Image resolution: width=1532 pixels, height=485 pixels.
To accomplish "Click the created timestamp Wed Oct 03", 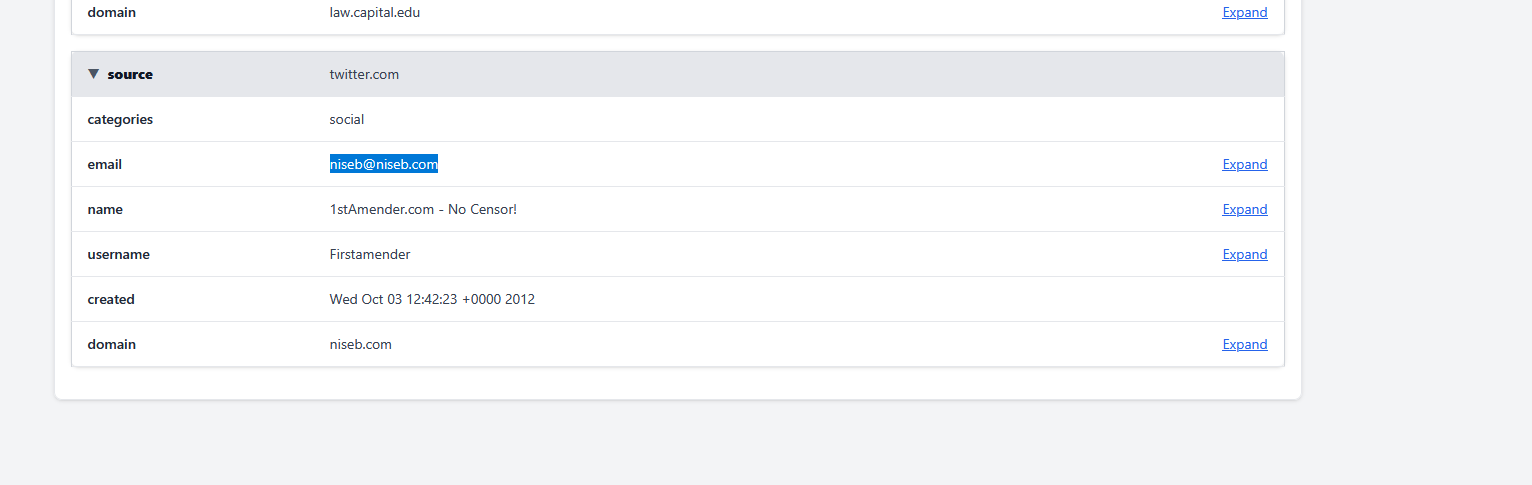I will click(x=432, y=300).
